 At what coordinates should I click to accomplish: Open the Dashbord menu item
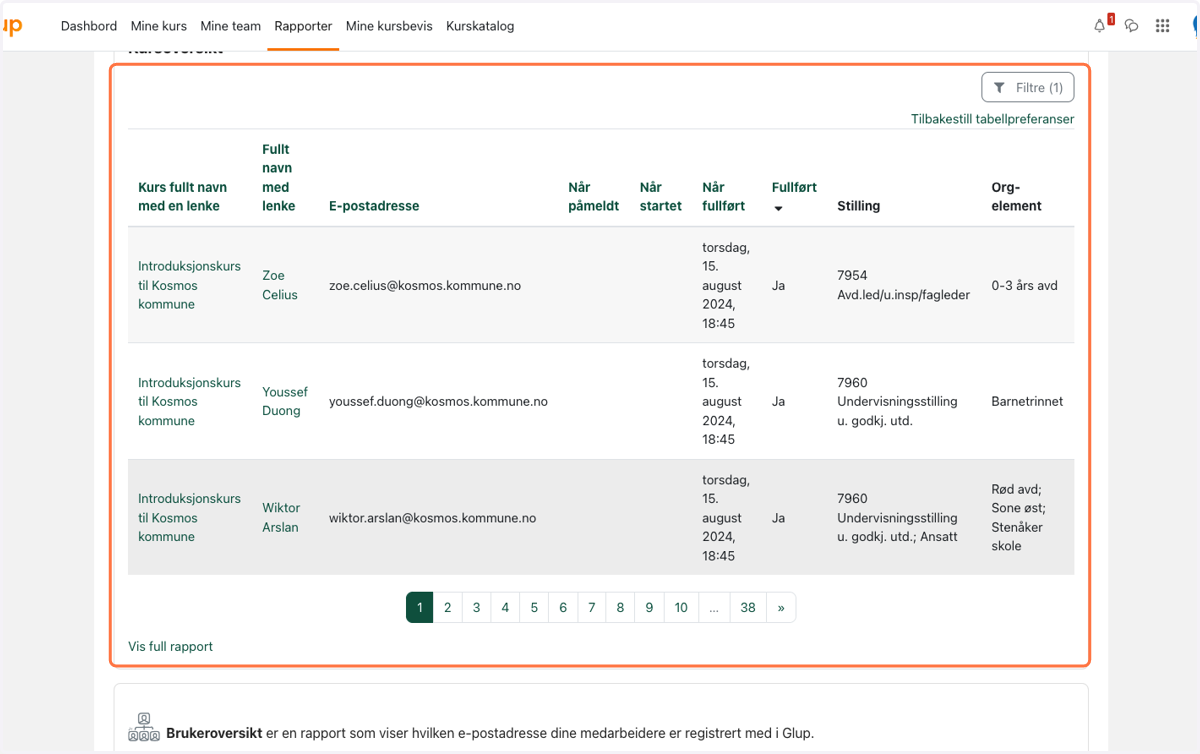pos(89,26)
